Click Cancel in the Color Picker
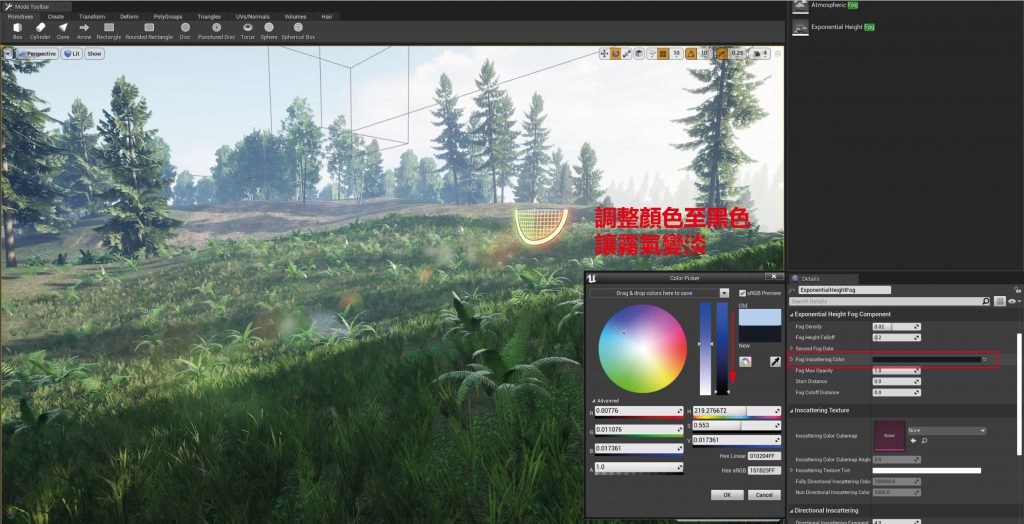1024x524 pixels. point(764,495)
